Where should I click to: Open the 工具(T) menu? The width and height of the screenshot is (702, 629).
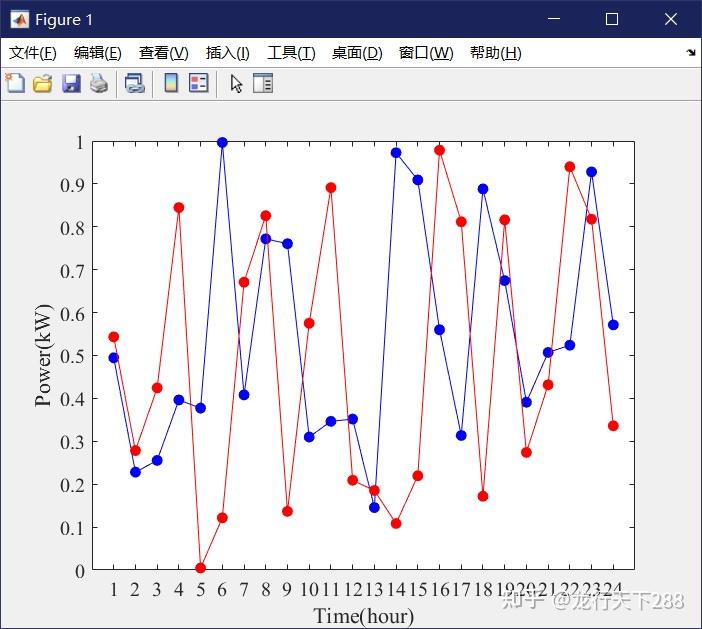click(x=291, y=53)
